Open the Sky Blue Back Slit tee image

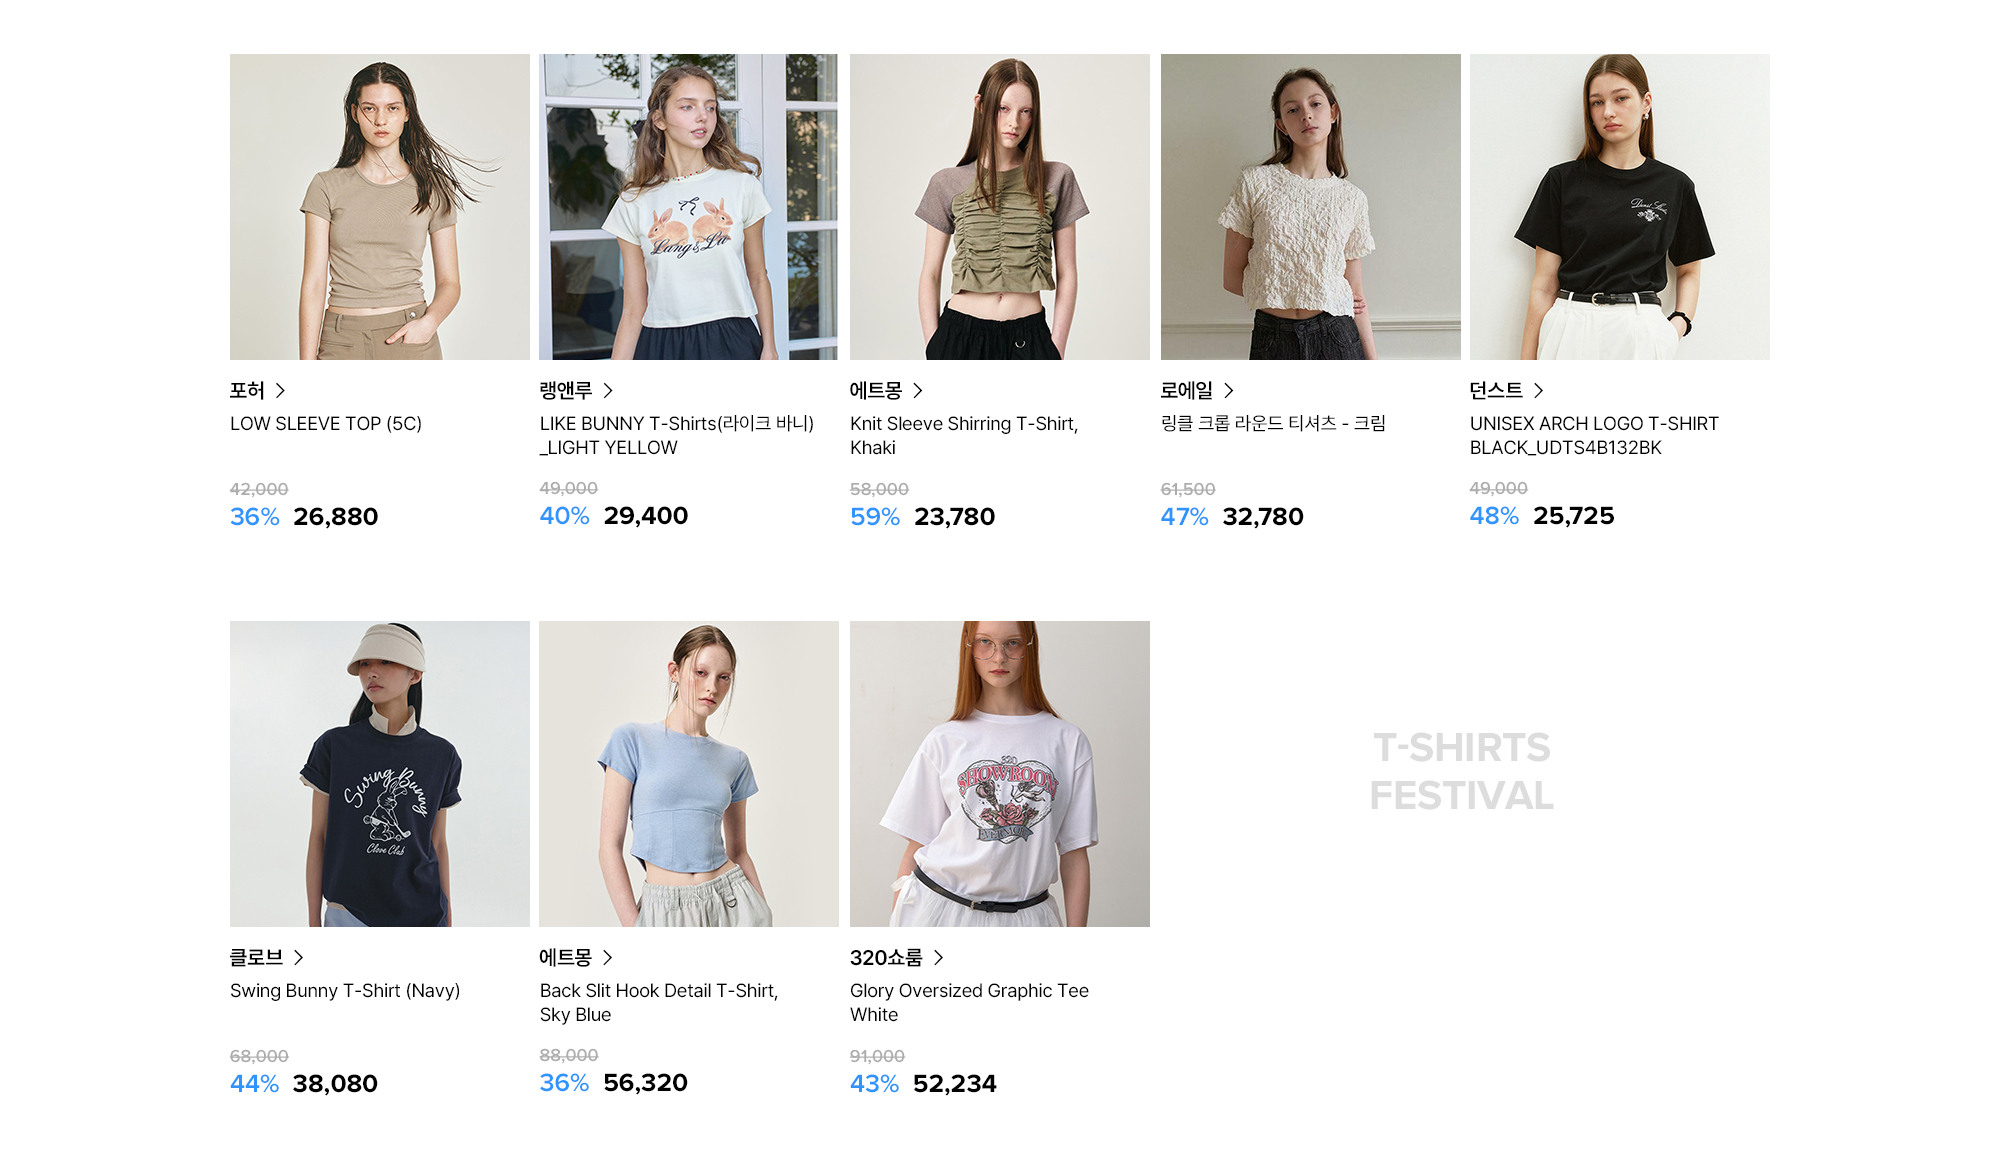pos(689,774)
